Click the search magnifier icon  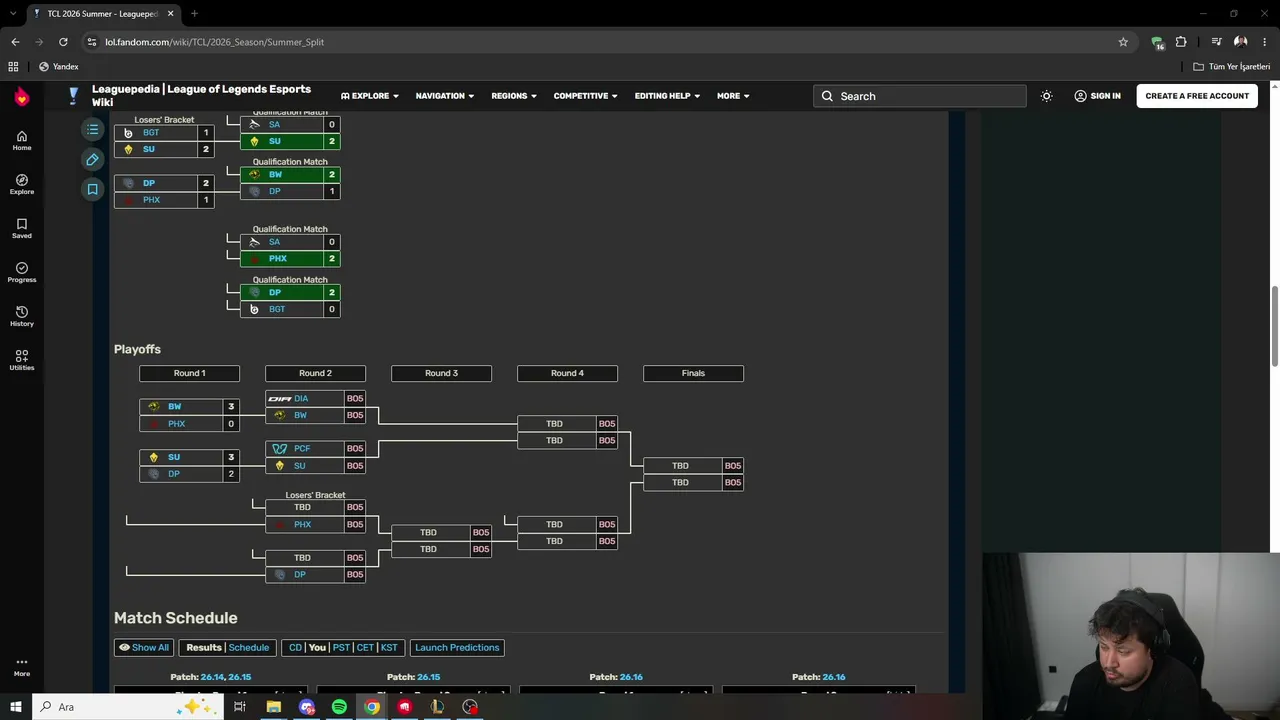point(827,96)
